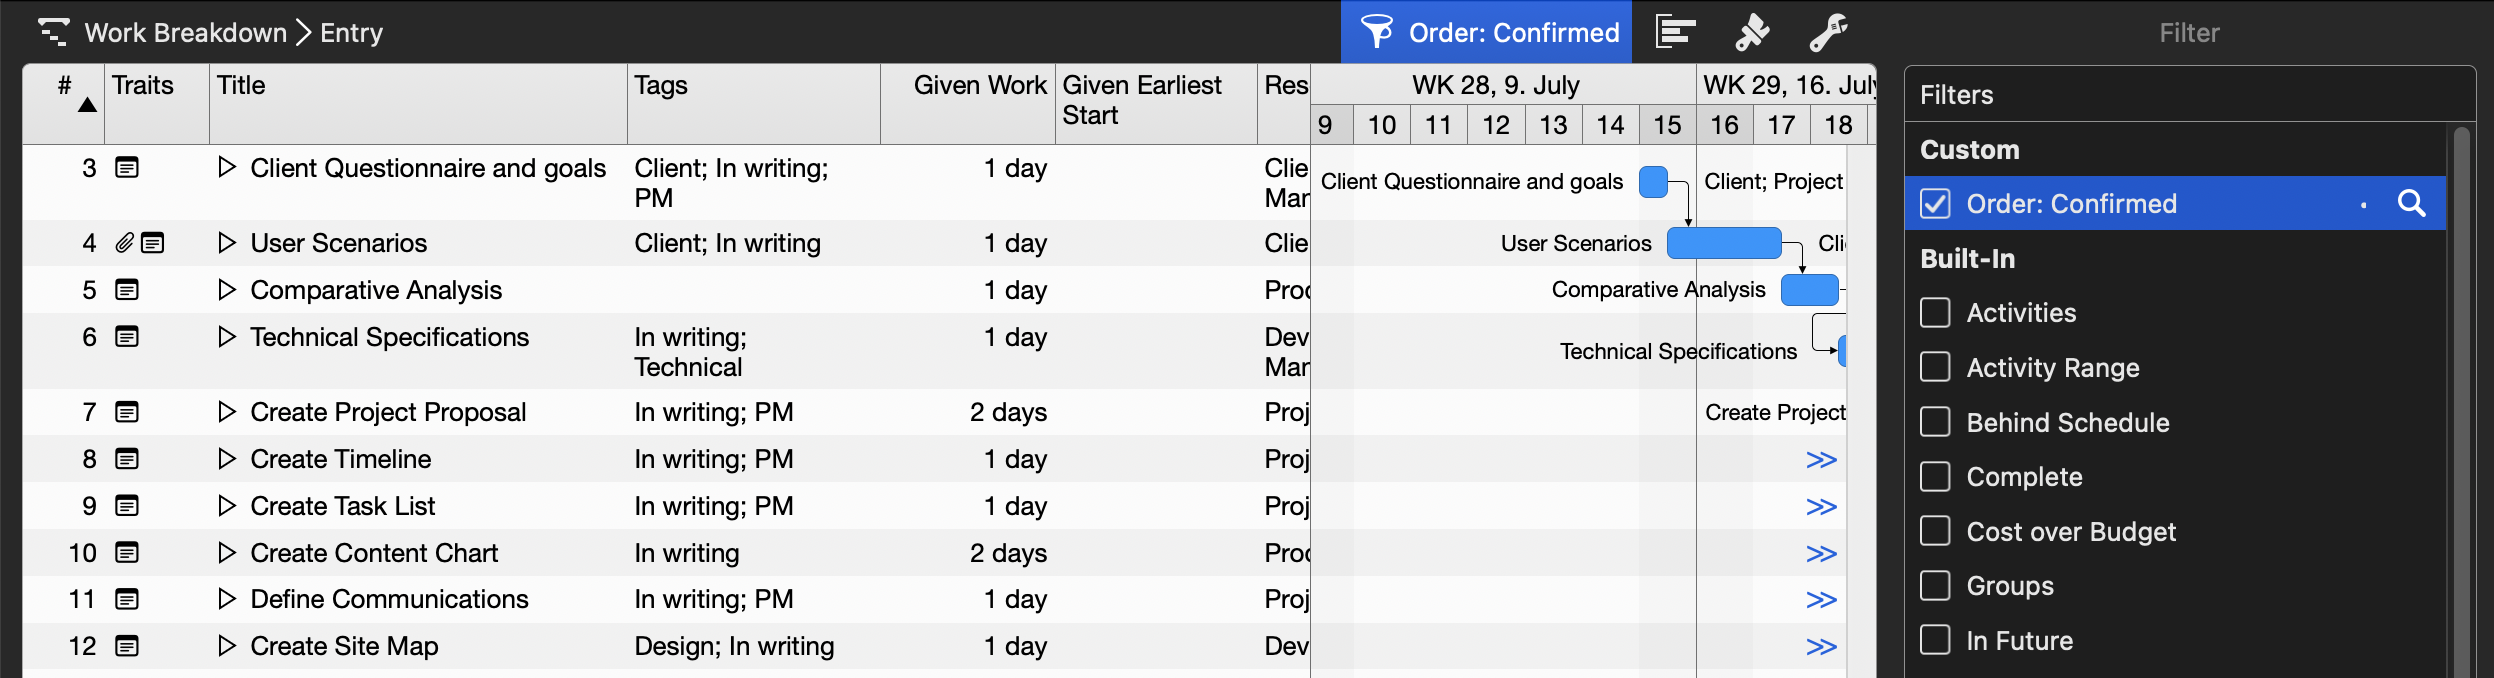Click the Work Breakdown outline icon
The image size is (2494, 678).
[53, 32]
